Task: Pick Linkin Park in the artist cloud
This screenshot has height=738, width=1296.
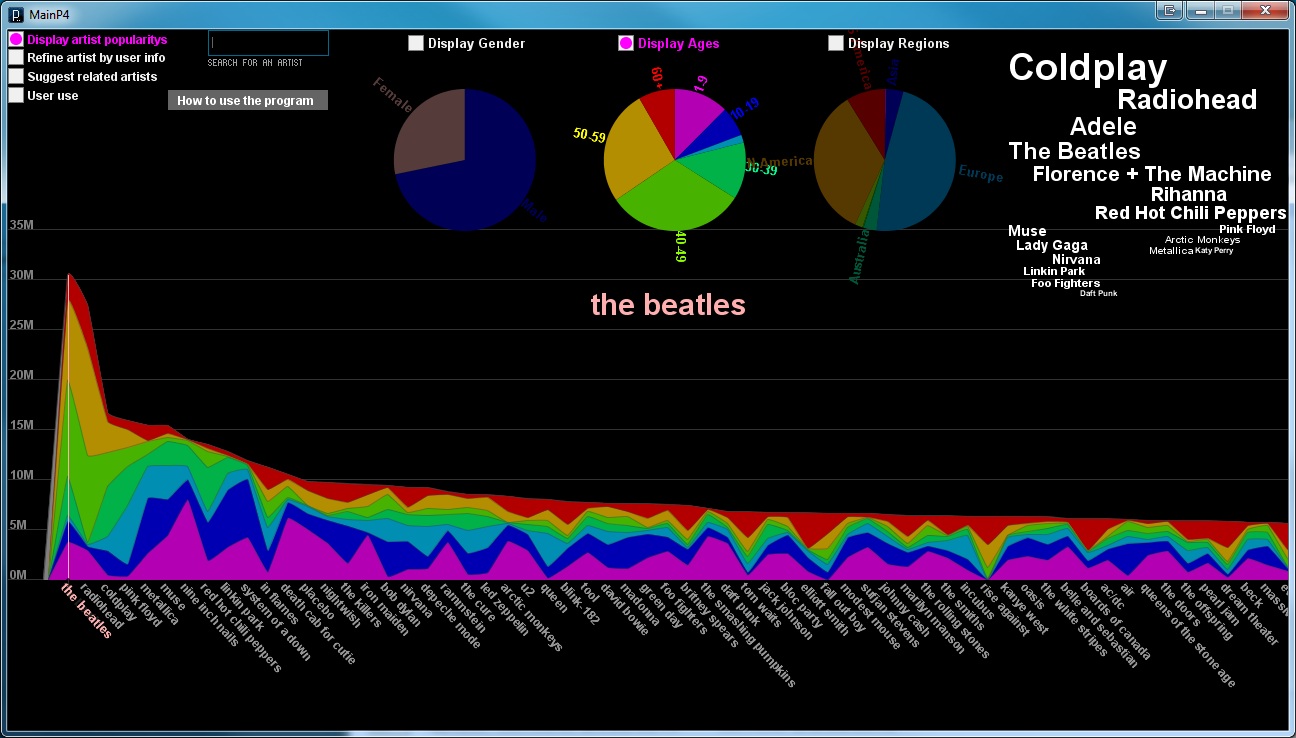Action: (x=1054, y=271)
